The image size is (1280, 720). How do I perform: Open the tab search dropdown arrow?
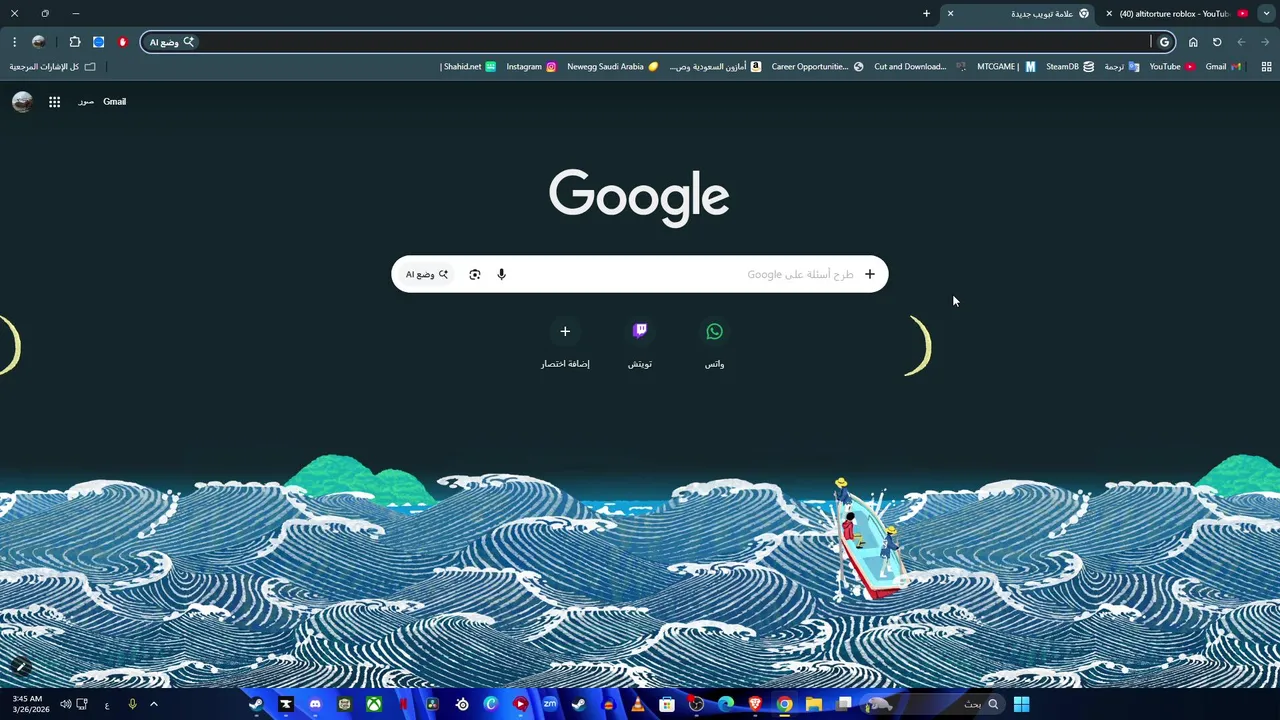click(x=1266, y=14)
